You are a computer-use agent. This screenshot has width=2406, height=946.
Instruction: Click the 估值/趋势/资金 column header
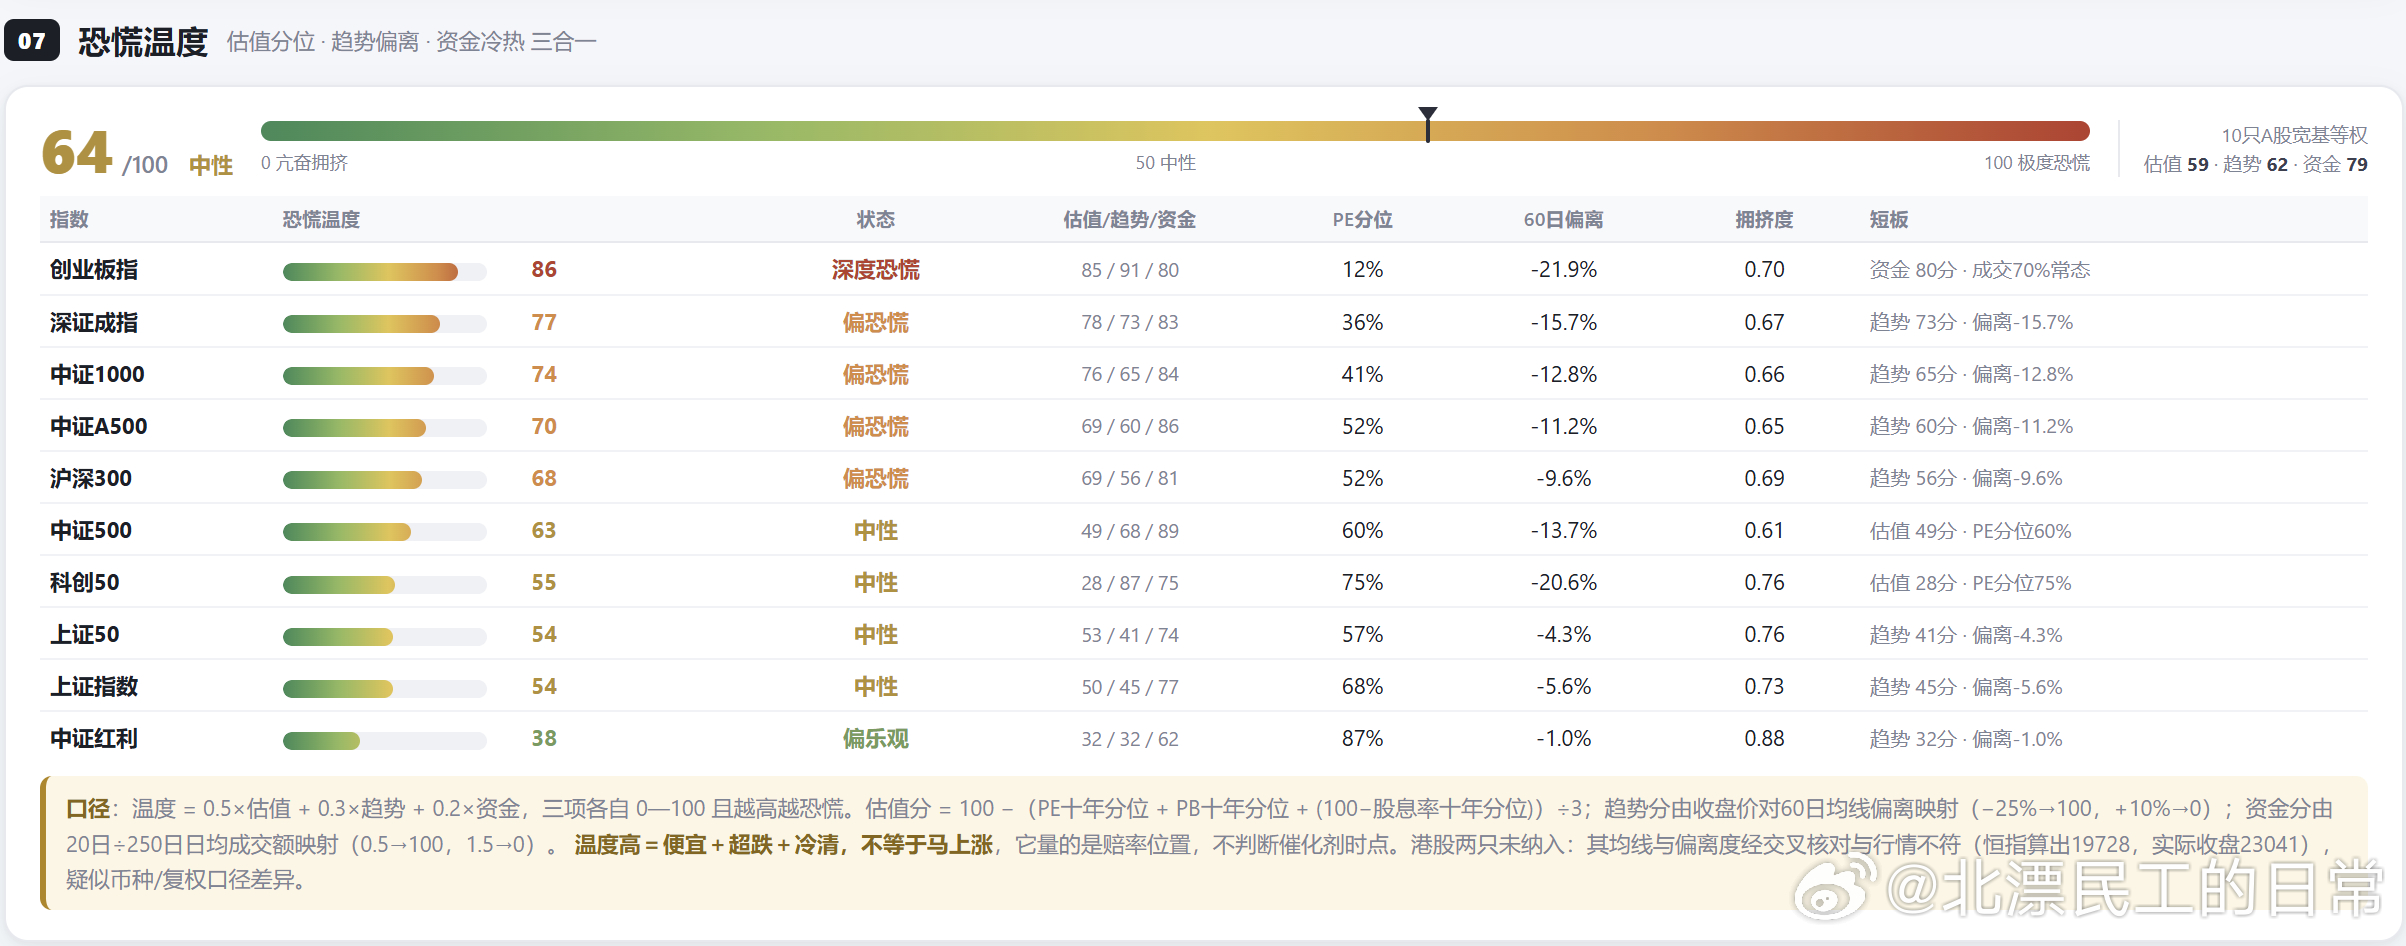click(x=1129, y=220)
